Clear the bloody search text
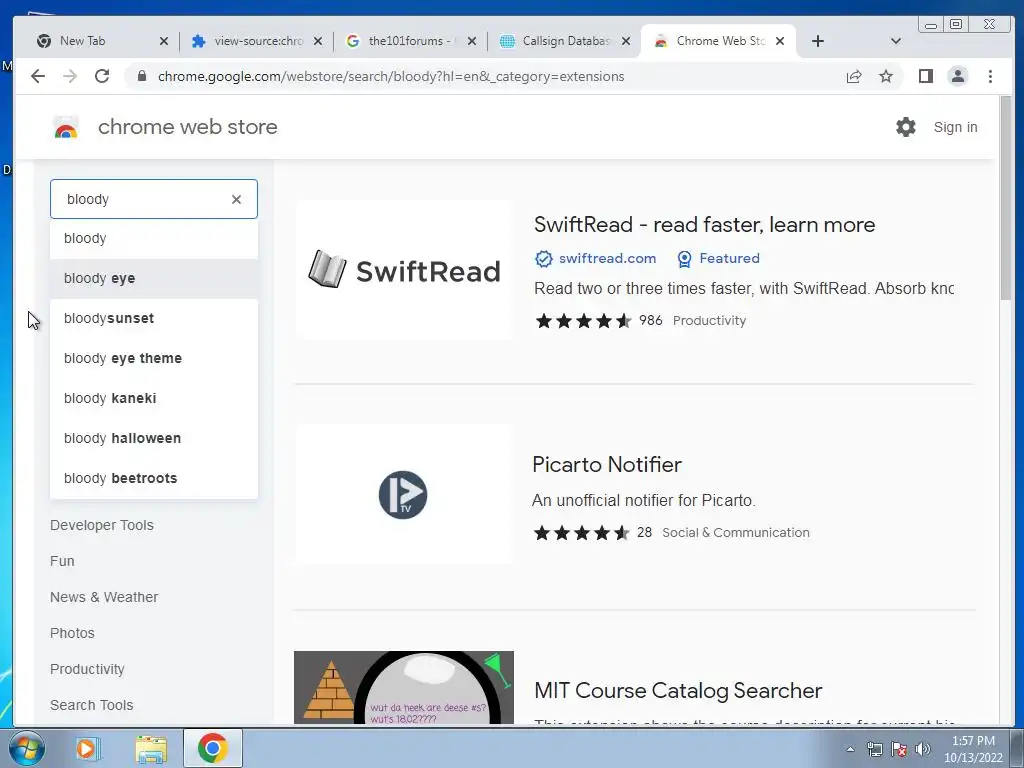1024x768 pixels. (x=236, y=199)
